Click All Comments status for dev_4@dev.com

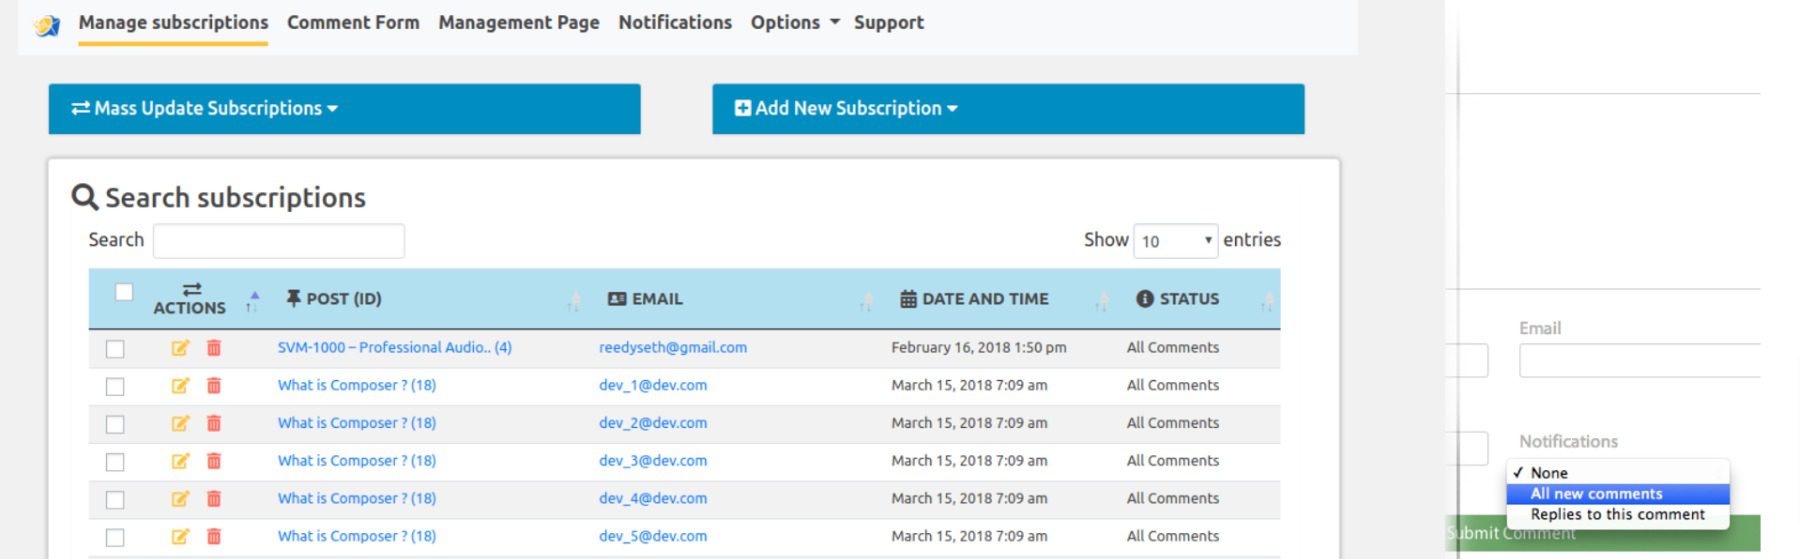(x=1173, y=498)
